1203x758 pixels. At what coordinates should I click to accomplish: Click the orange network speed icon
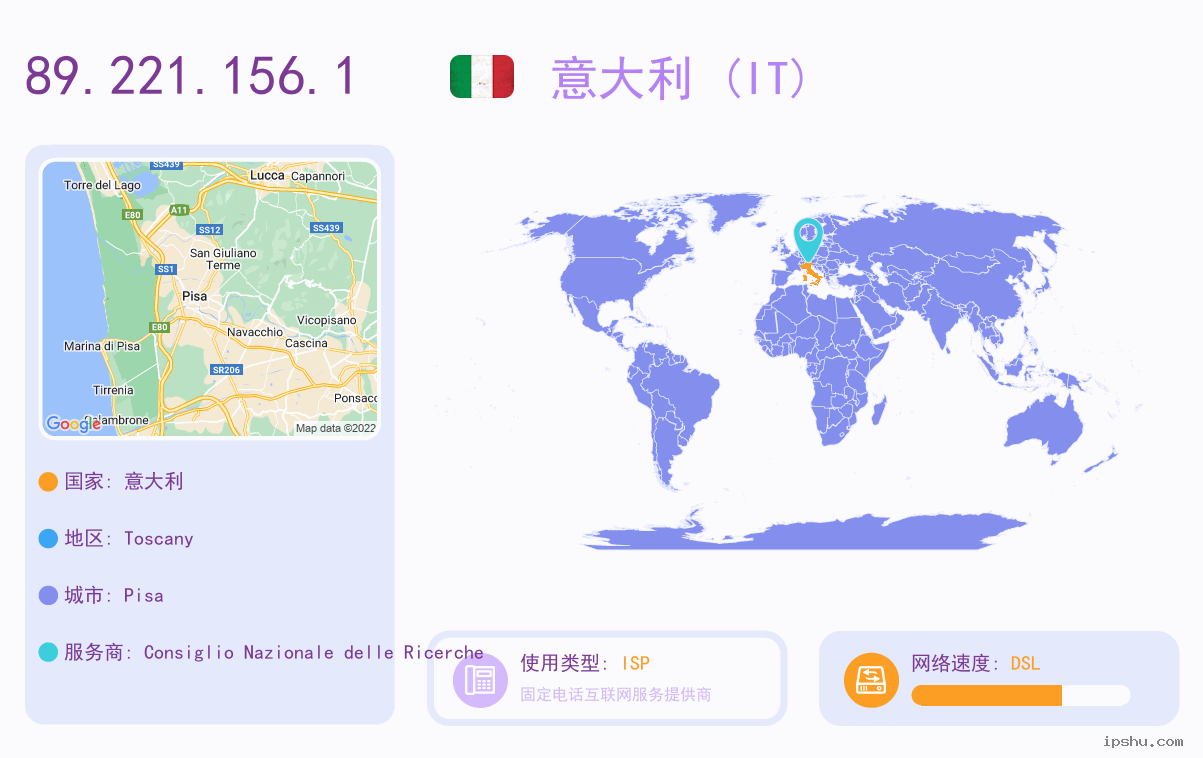pyautogui.click(x=872, y=680)
